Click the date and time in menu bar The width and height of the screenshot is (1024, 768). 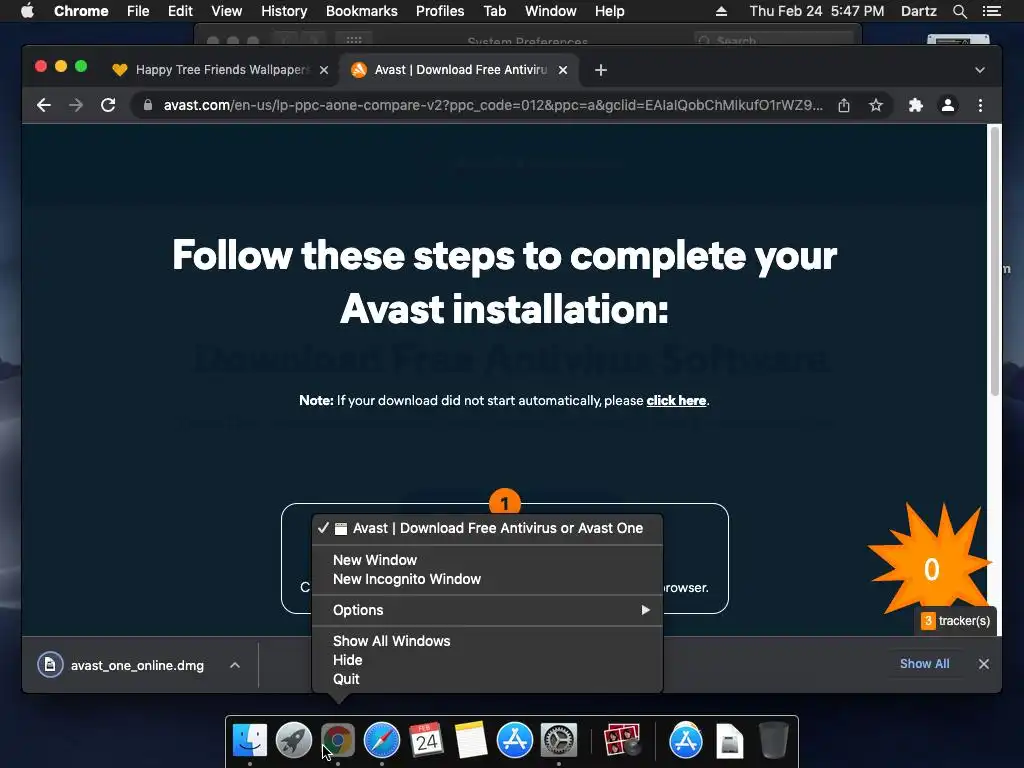tap(816, 11)
